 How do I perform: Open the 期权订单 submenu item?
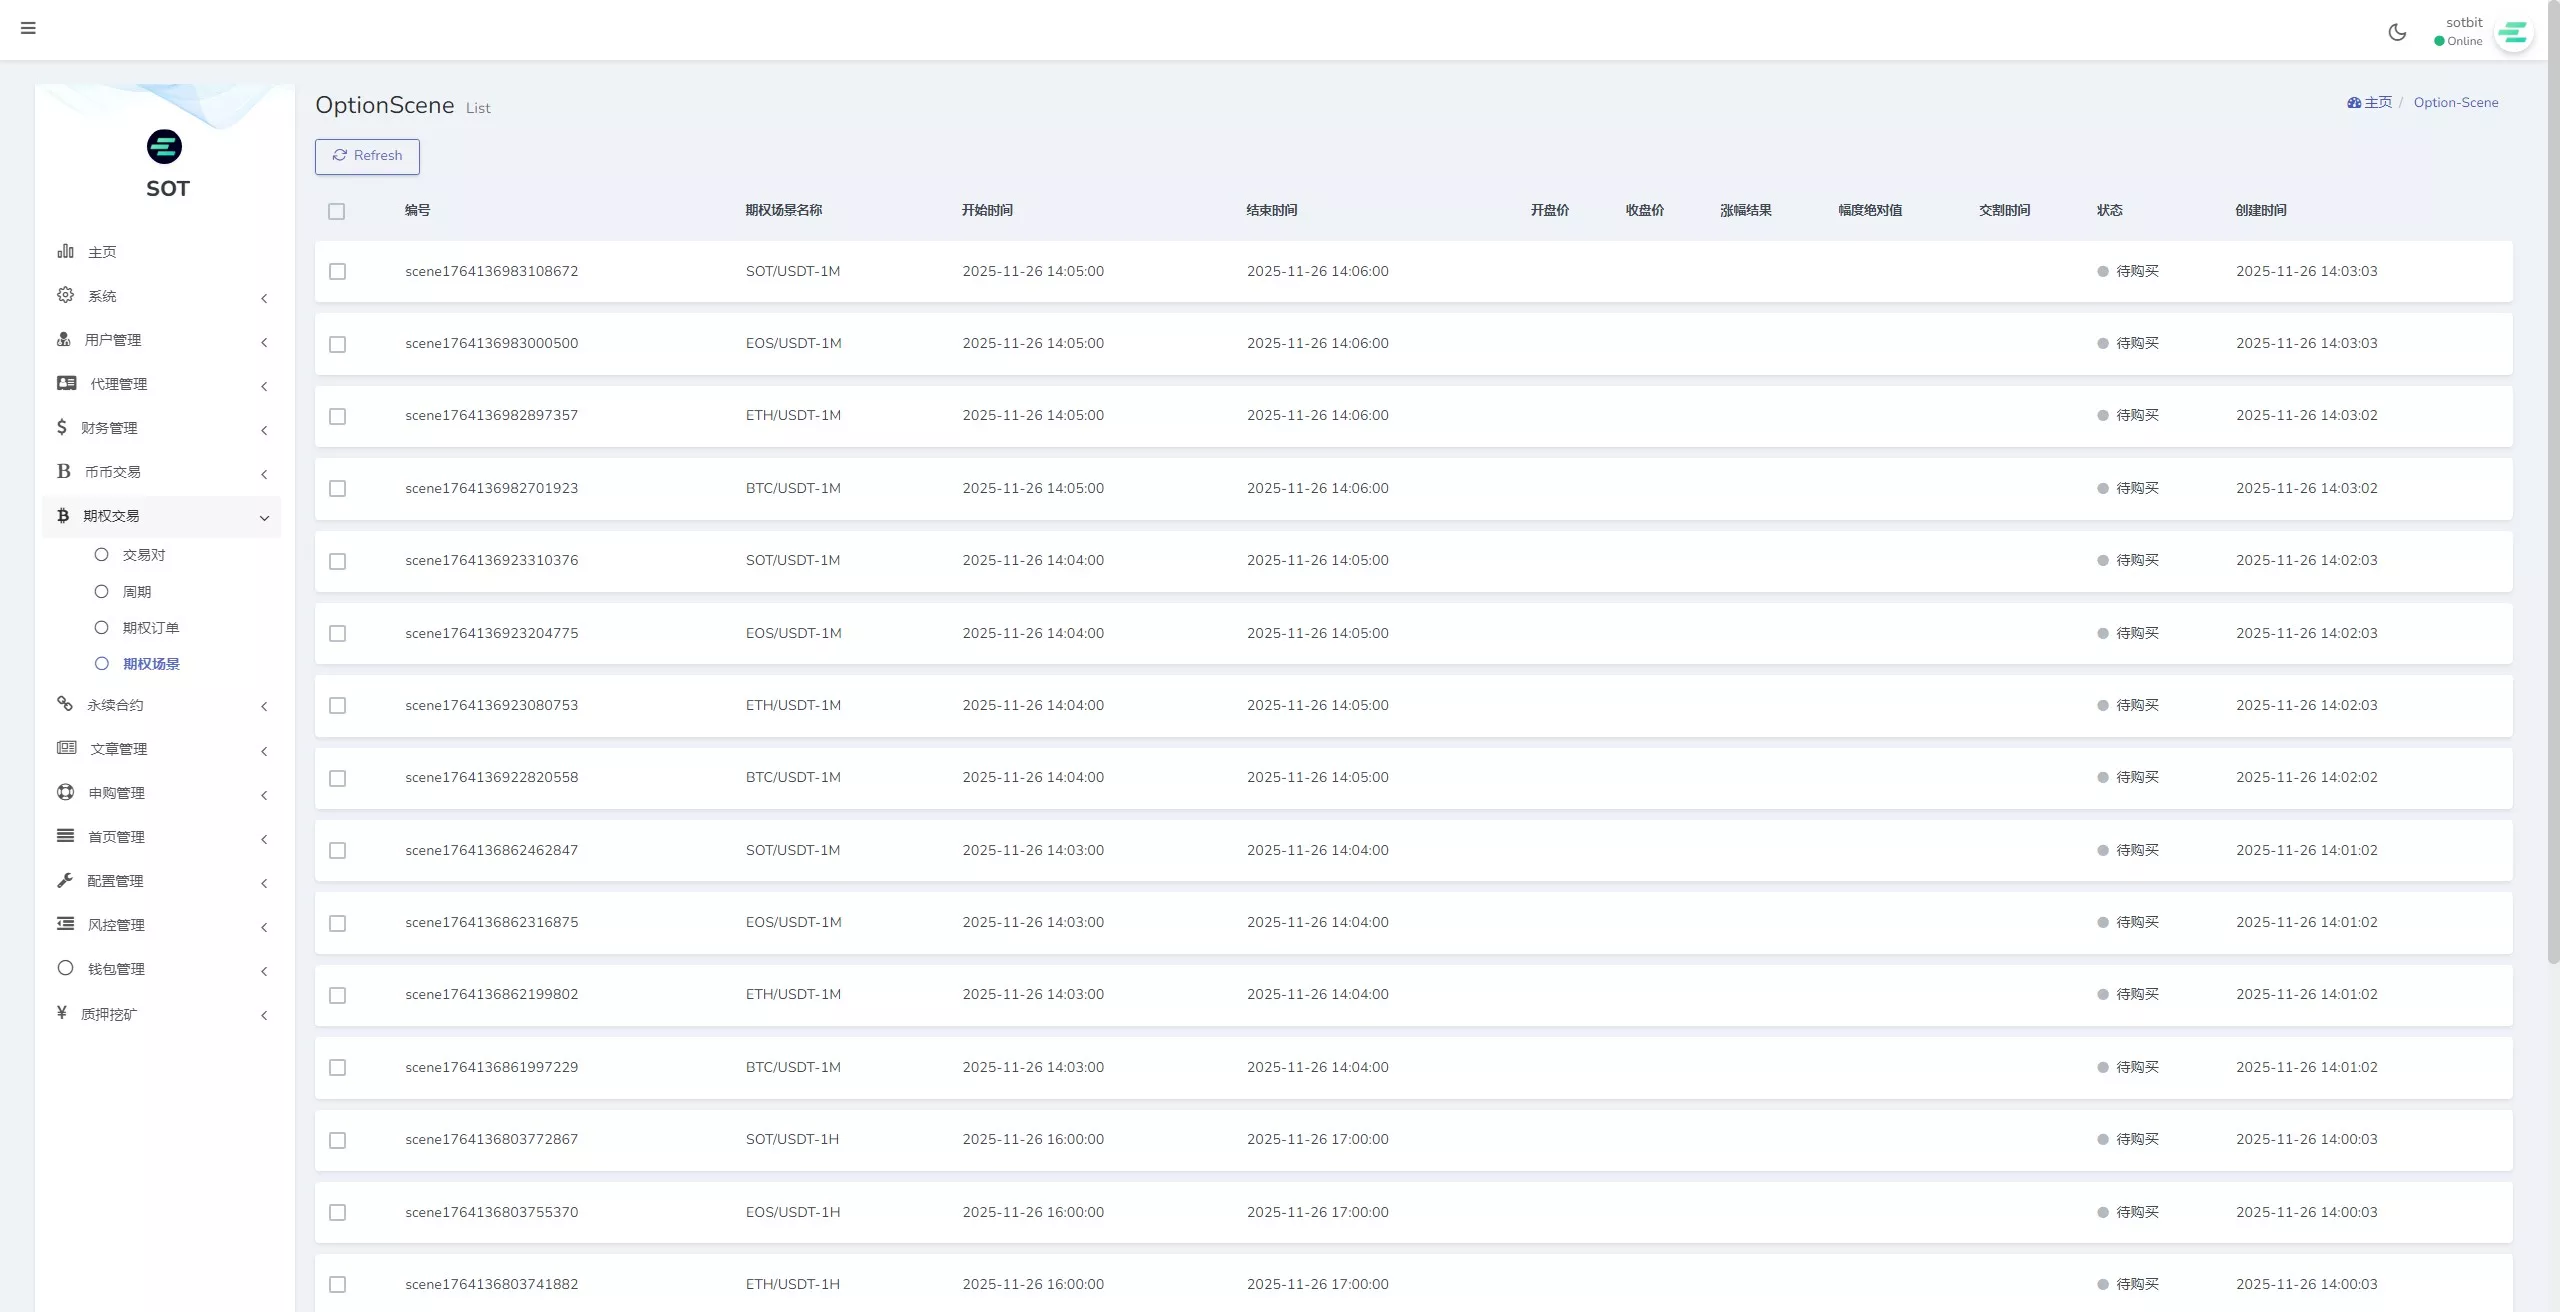tap(150, 628)
